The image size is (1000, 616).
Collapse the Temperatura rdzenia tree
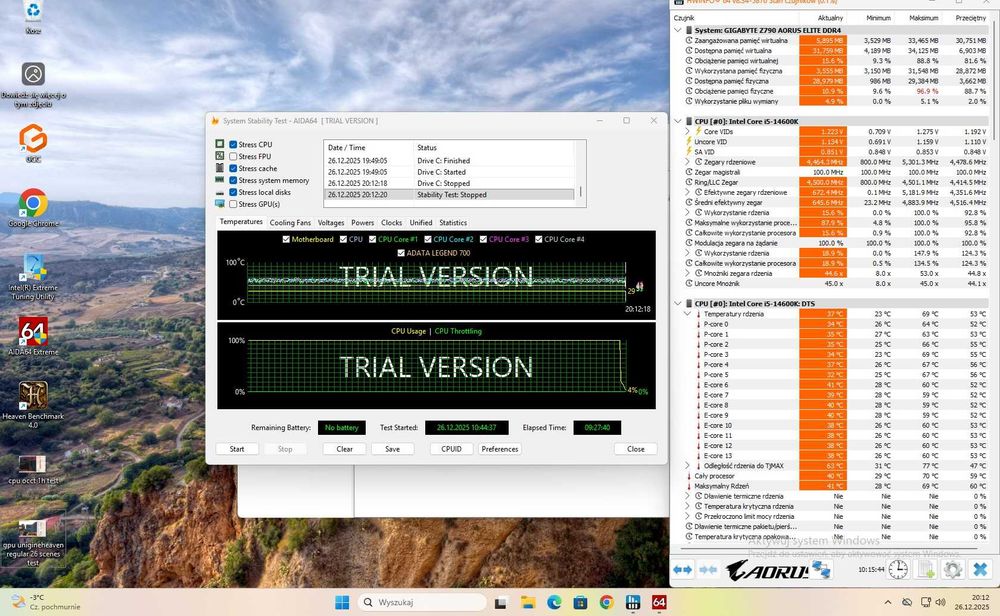(688, 314)
